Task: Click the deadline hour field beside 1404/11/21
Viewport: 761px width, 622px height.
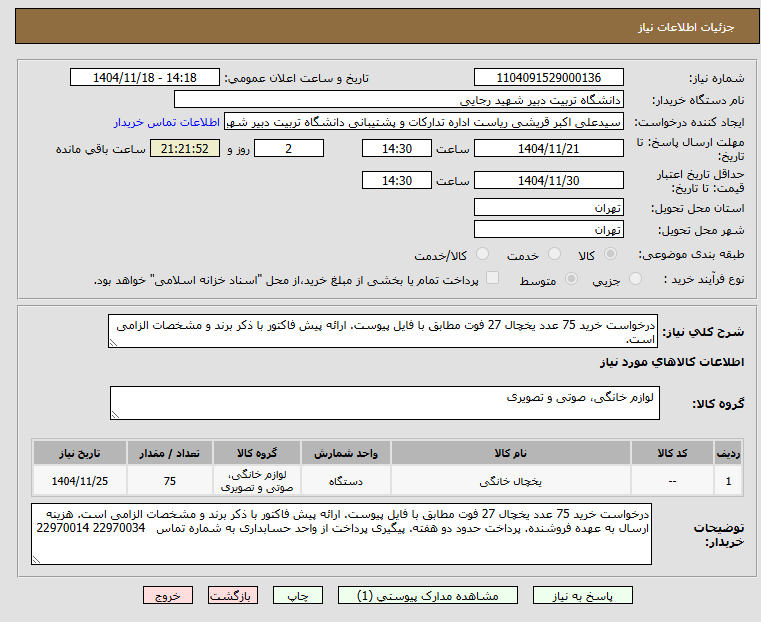Action: [x=397, y=148]
